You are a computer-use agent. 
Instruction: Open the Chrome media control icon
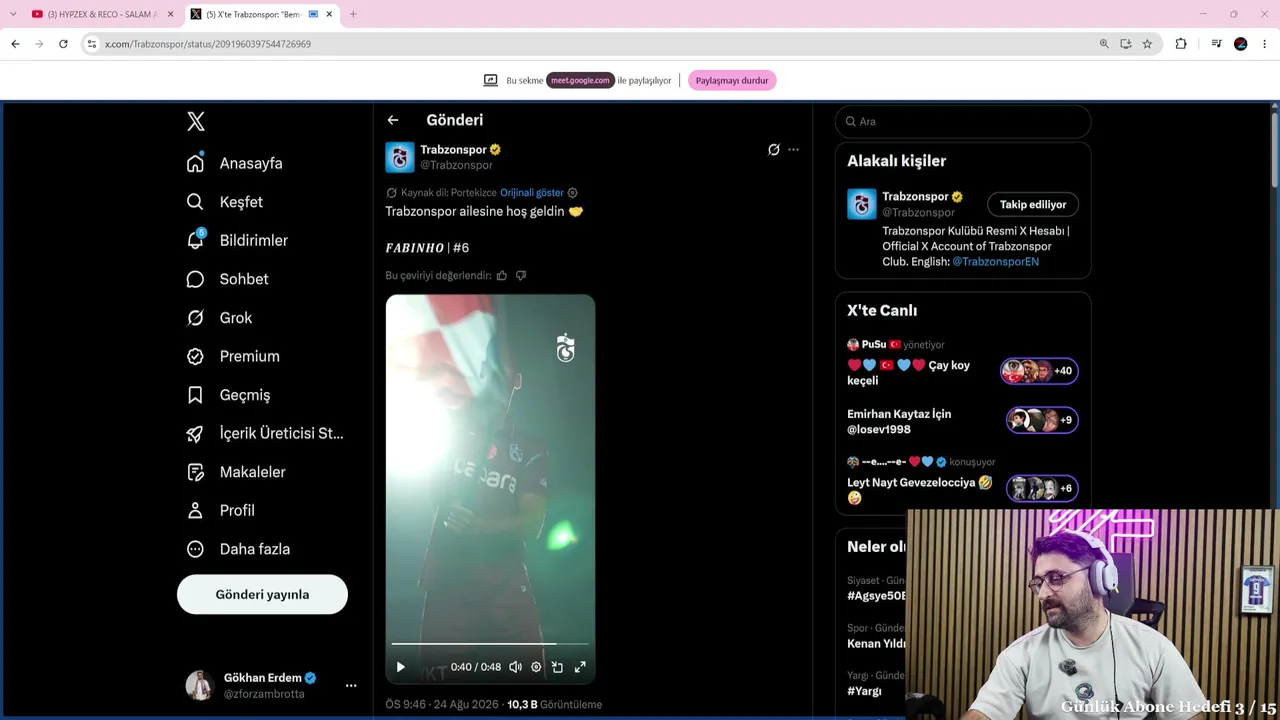[1216, 44]
